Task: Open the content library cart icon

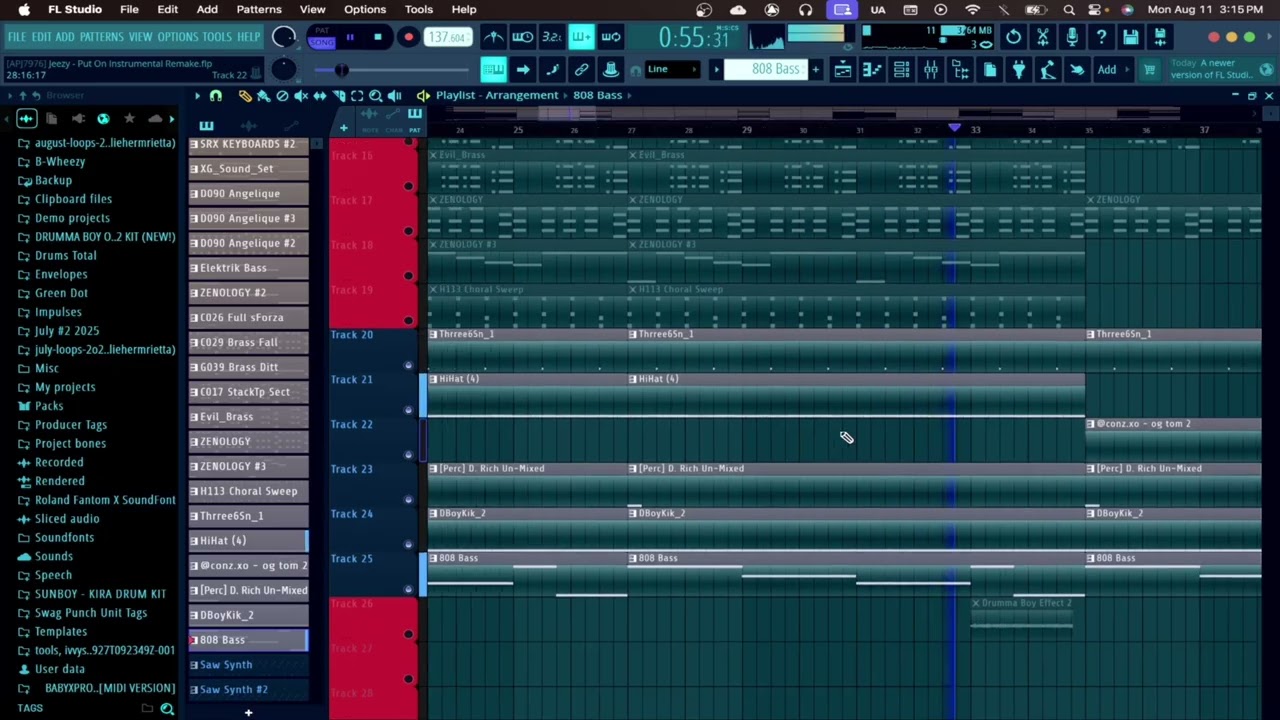Action: coord(1150,70)
